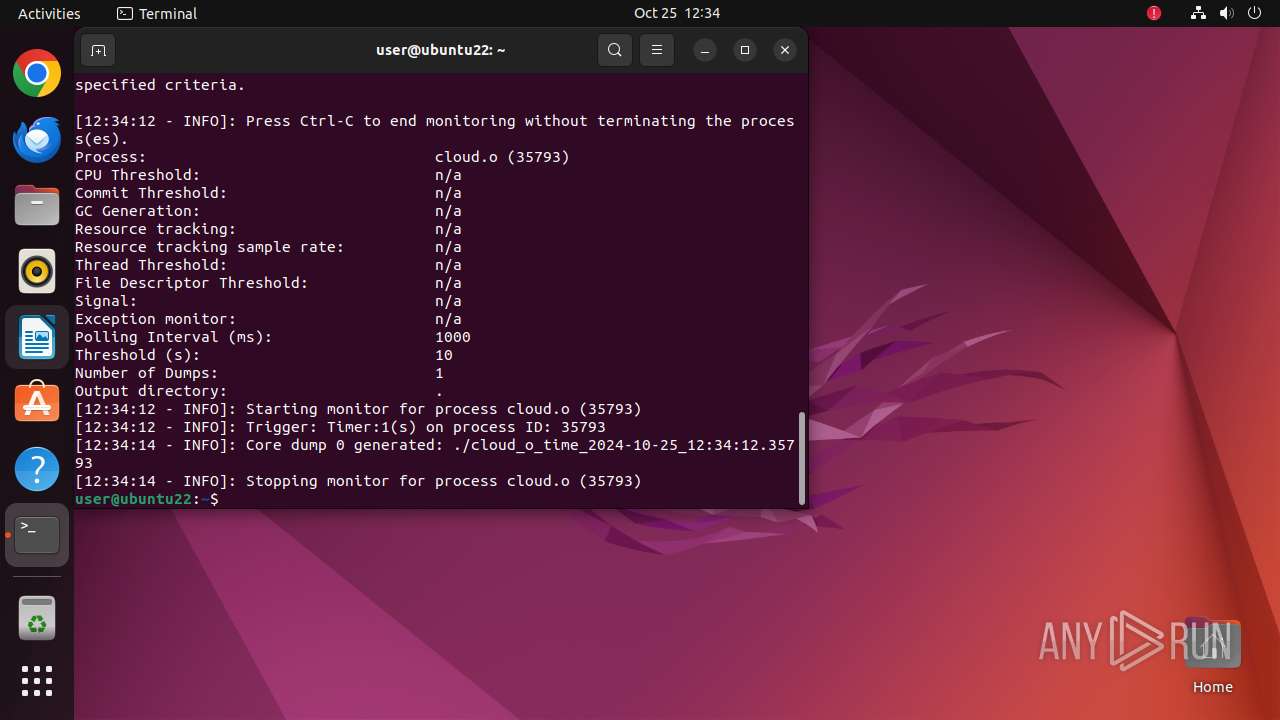Open Ubuntu Software store
This screenshot has height=720, width=1280.
pos(37,403)
